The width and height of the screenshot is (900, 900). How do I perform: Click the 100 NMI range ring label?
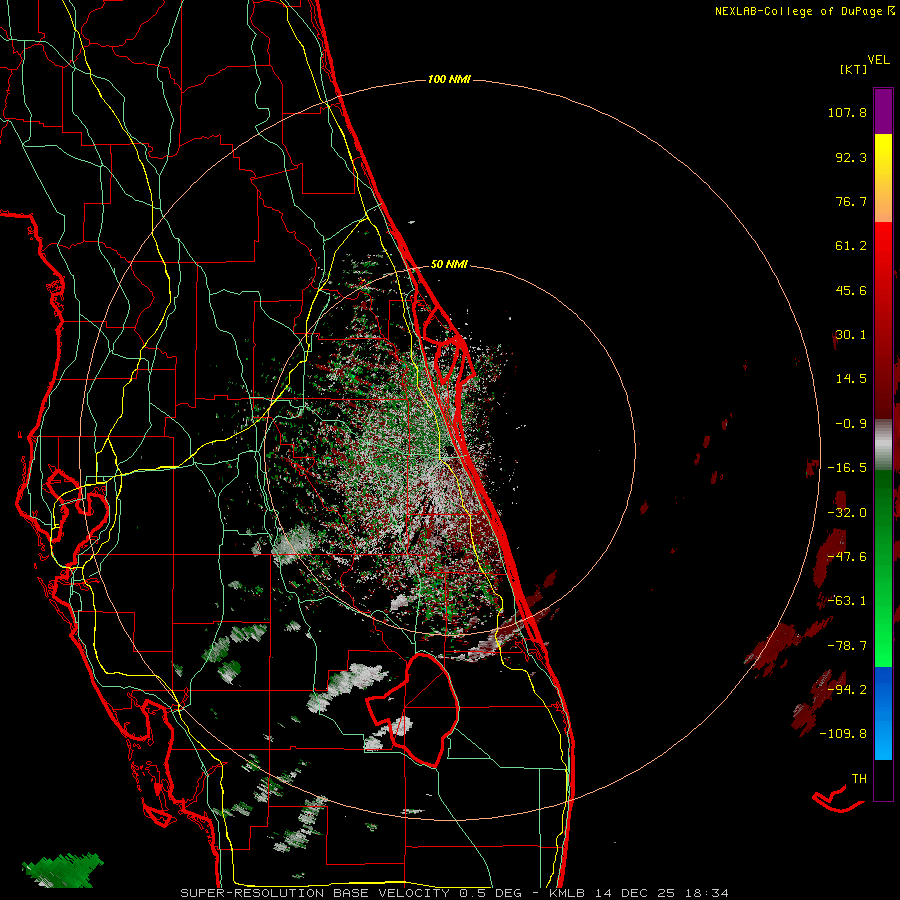[x=449, y=79]
